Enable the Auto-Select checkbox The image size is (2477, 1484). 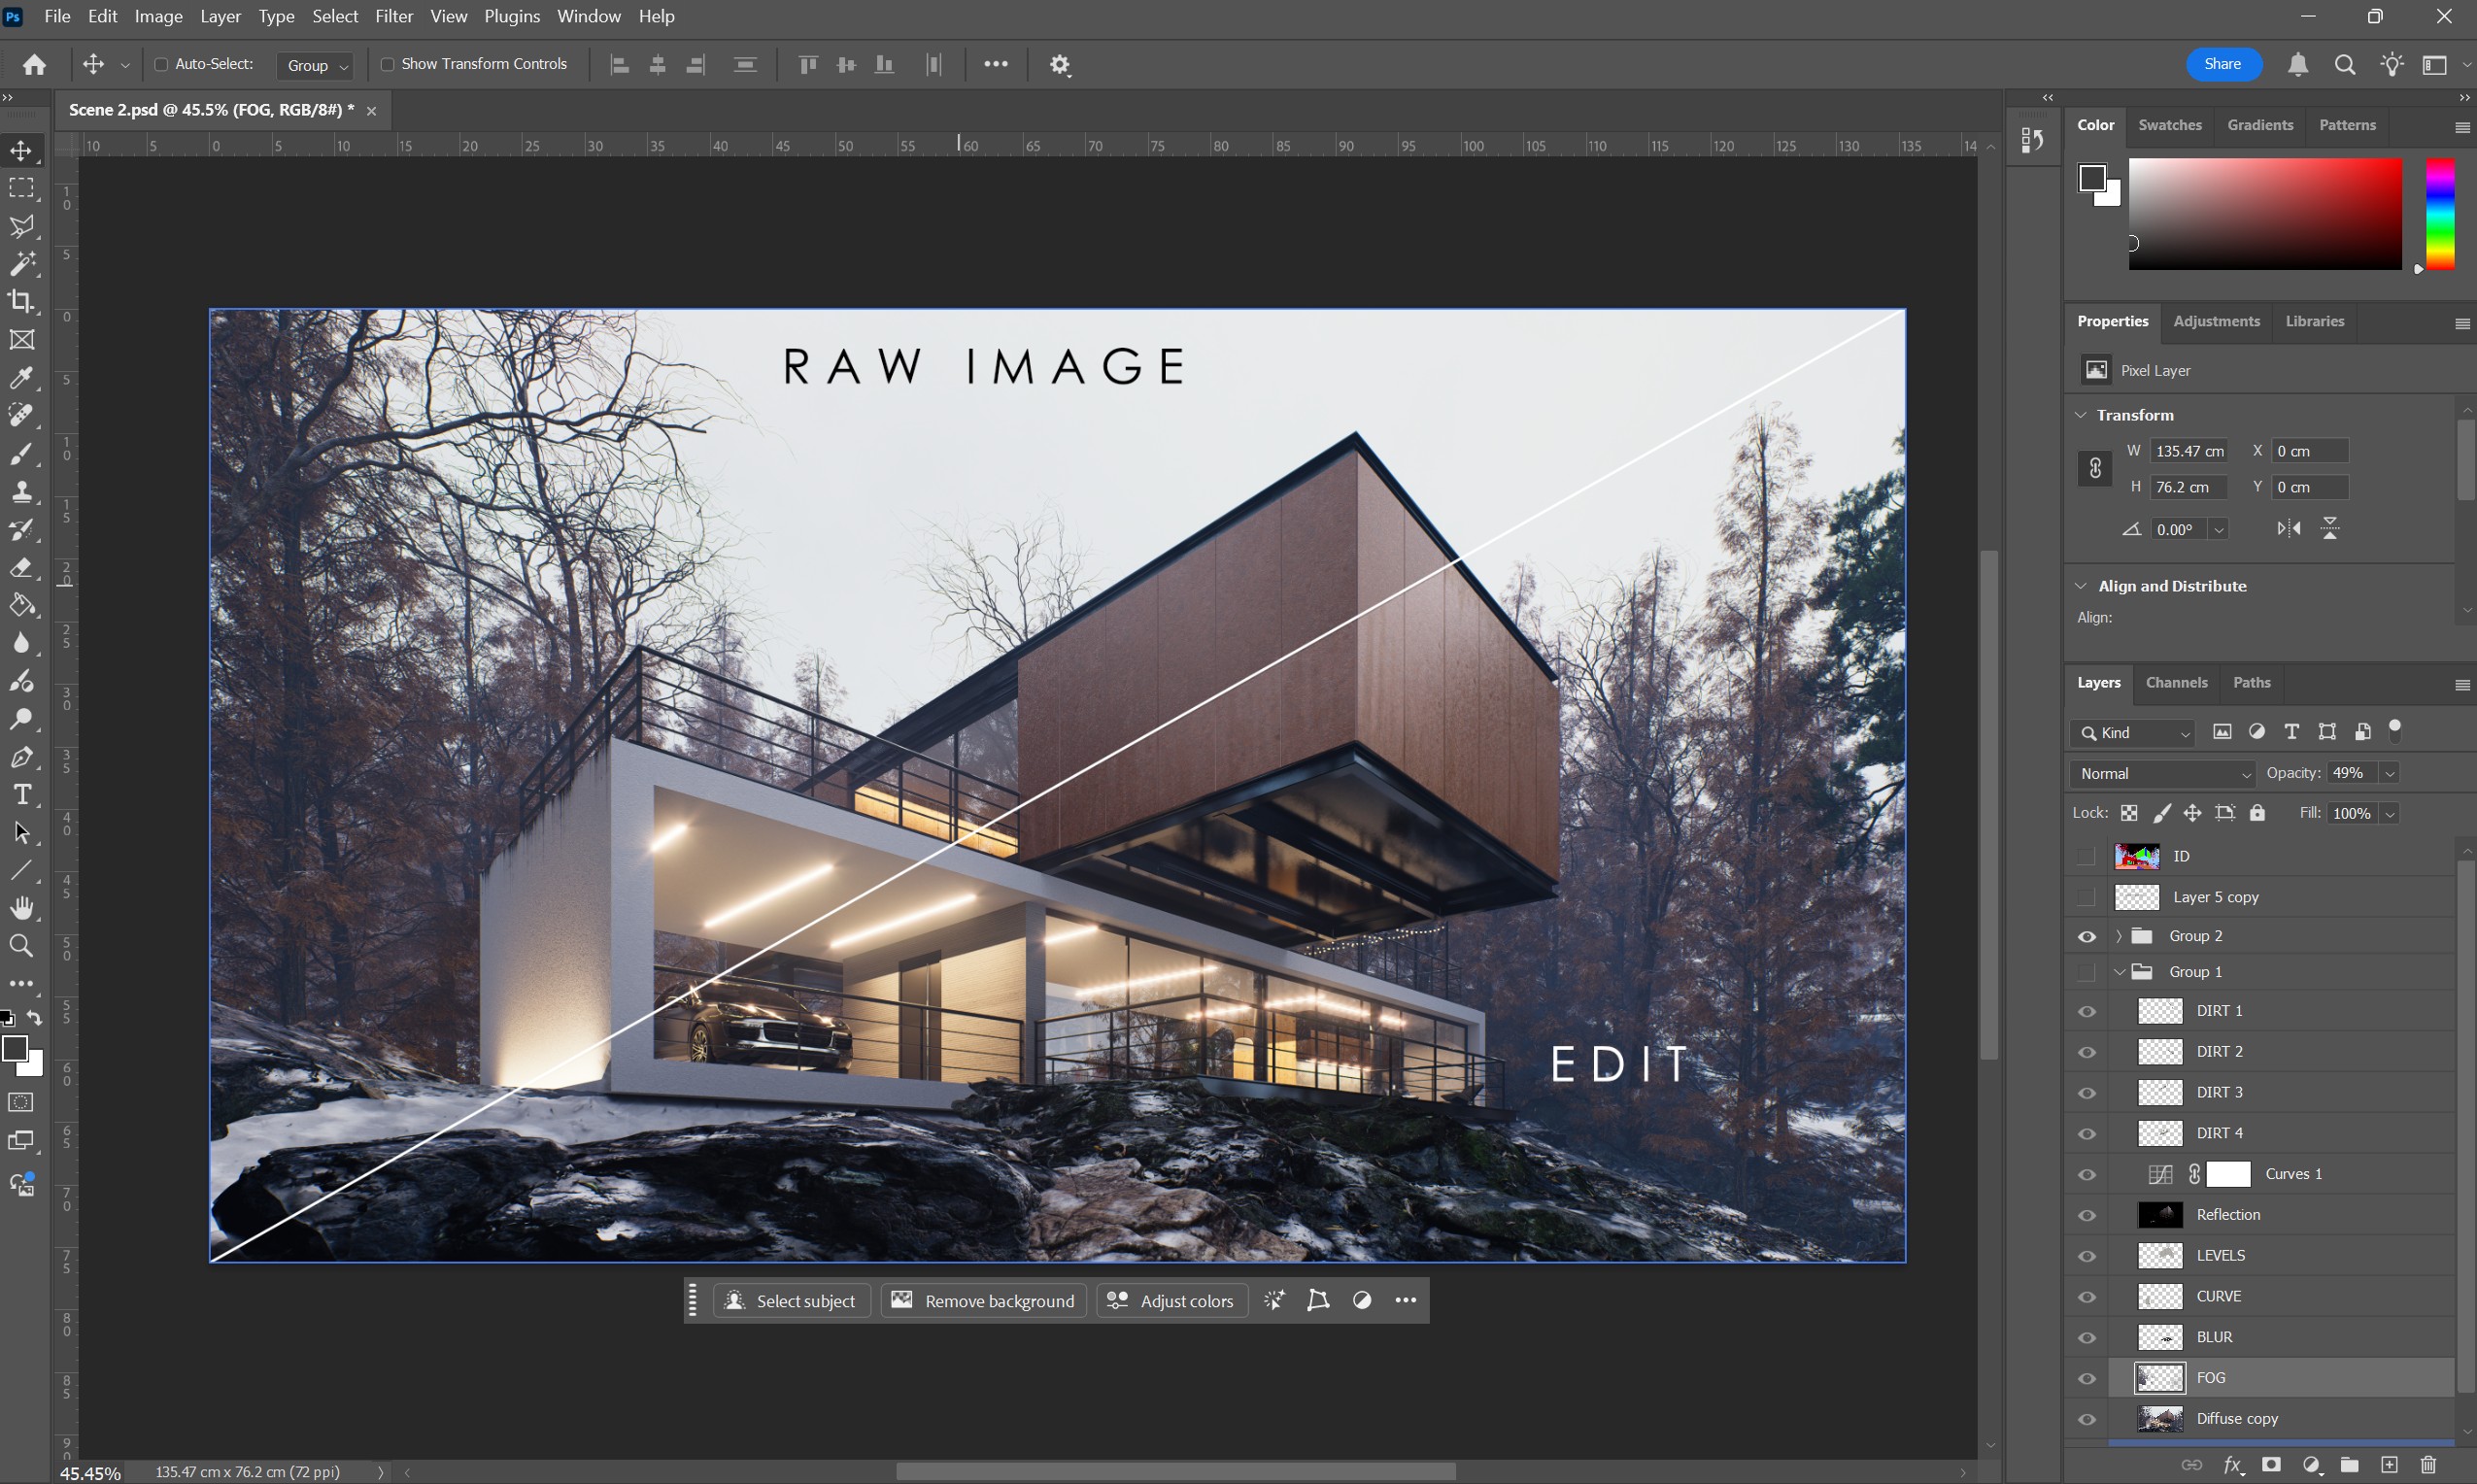(160, 64)
